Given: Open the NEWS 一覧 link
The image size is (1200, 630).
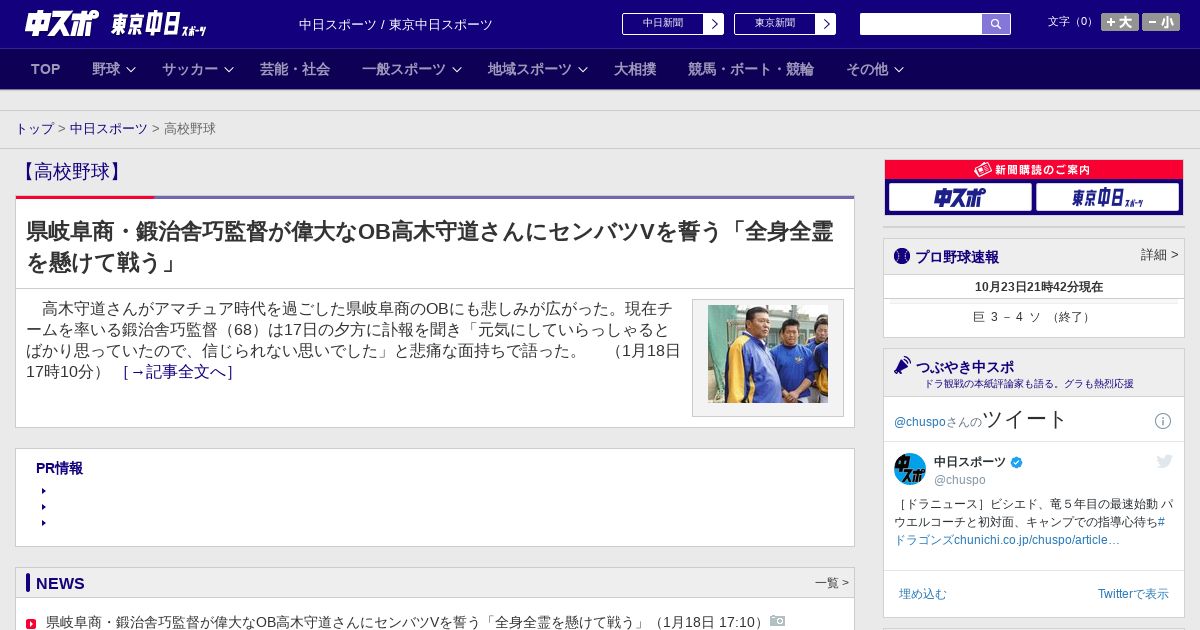Looking at the screenshot, I should click(x=831, y=583).
